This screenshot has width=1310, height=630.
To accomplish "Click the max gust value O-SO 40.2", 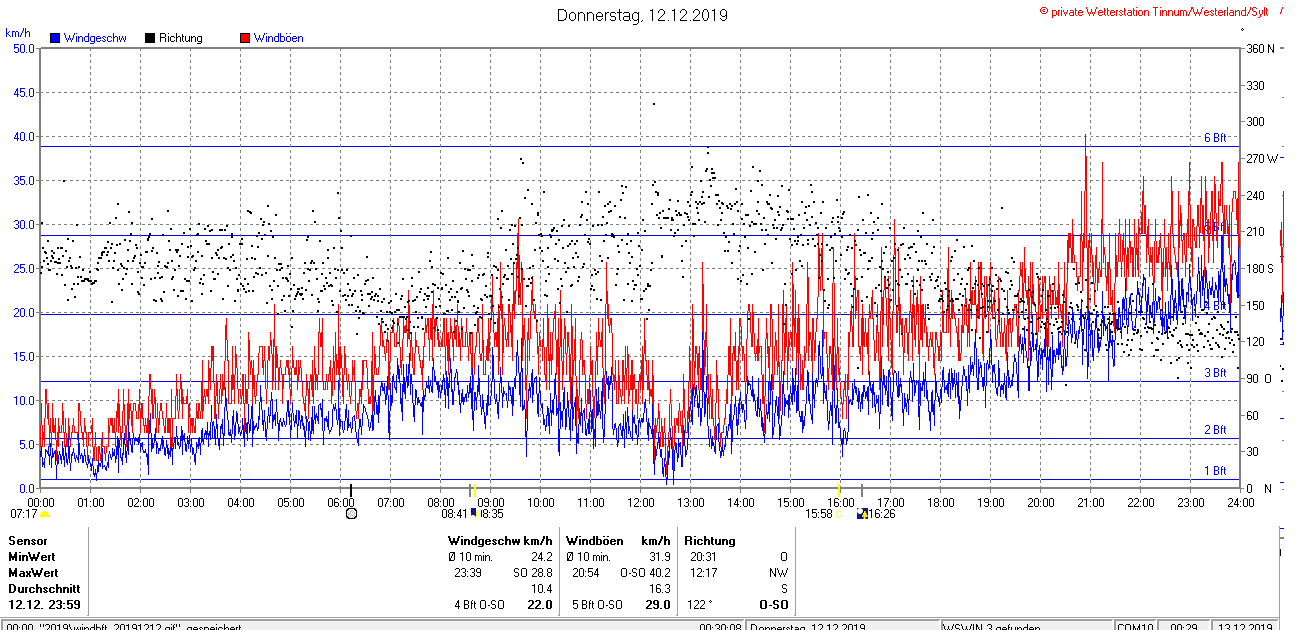I will click(x=645, y=573).
